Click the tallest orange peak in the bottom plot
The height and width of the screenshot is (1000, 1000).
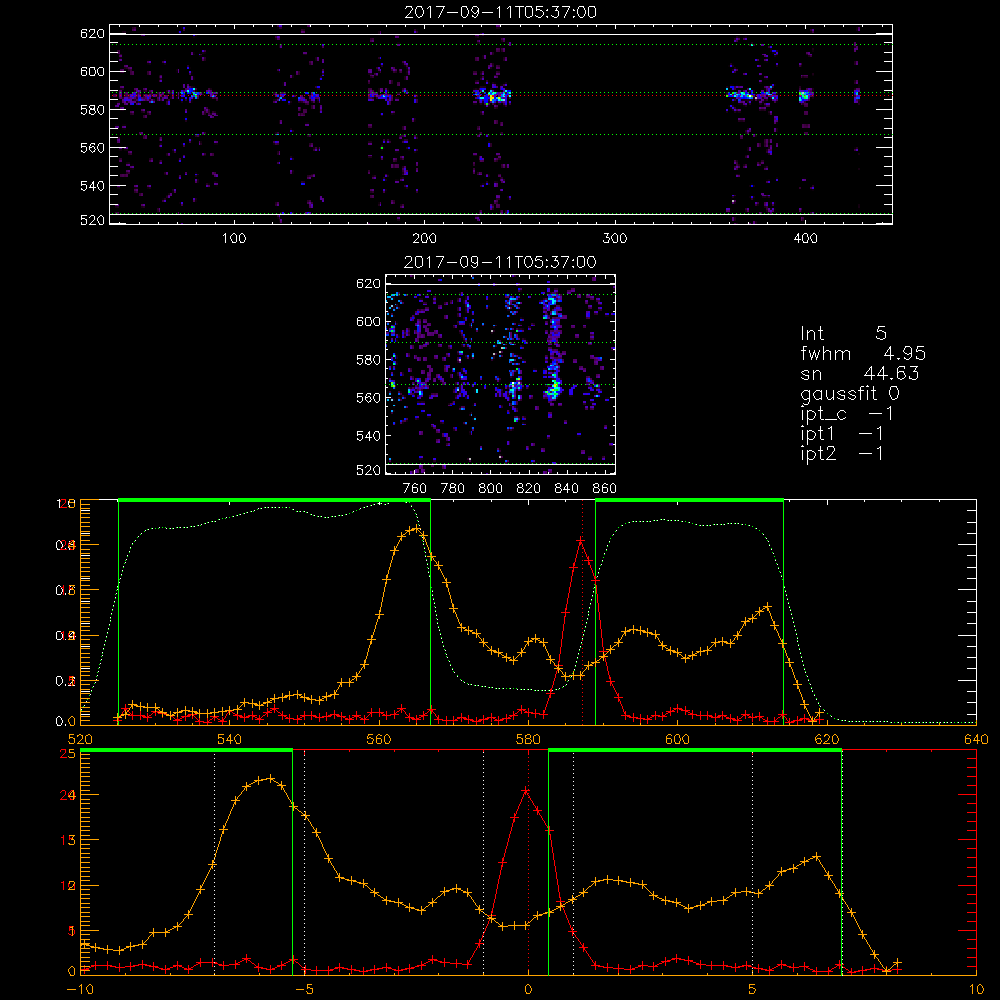tap(271, 779)
